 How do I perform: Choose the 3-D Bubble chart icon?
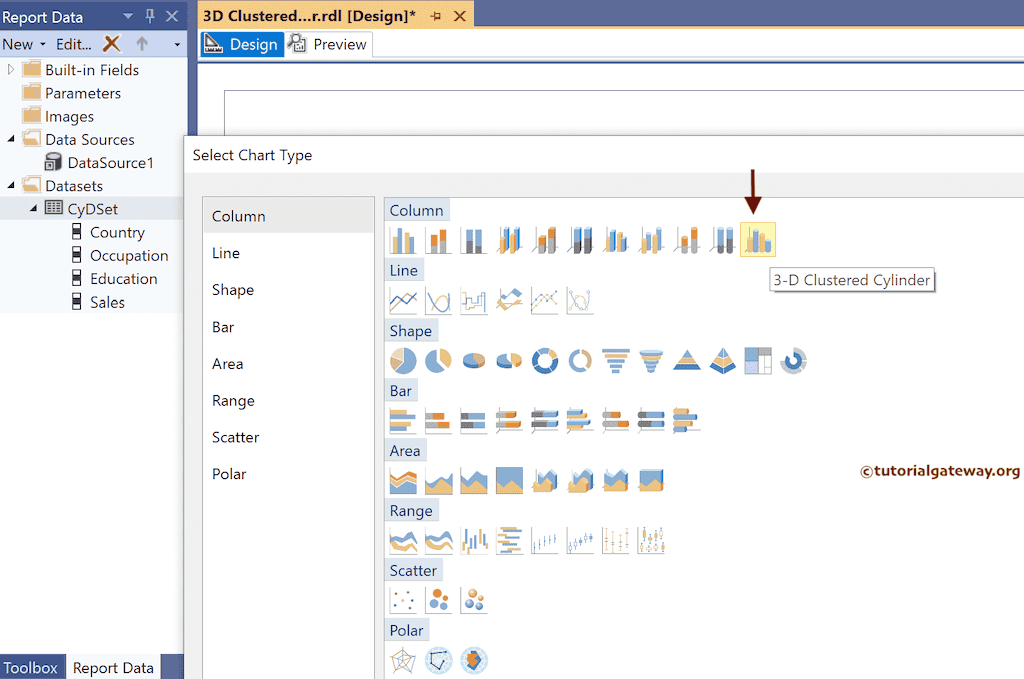pyautogui.click(x=473, y=600)
